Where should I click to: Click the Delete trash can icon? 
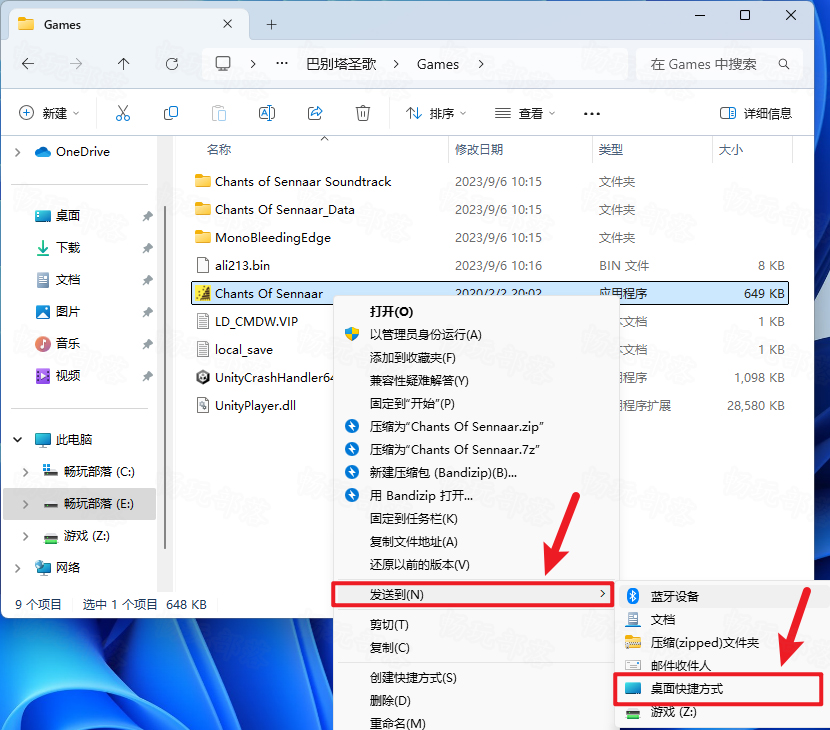(363, 113)
